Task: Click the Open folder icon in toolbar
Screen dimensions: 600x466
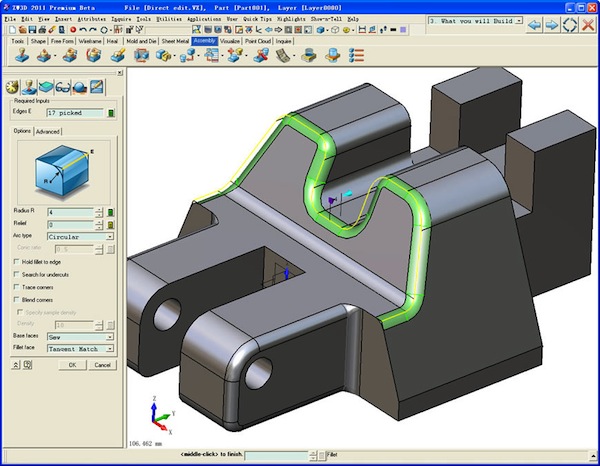Action: [x=23, y=29]
